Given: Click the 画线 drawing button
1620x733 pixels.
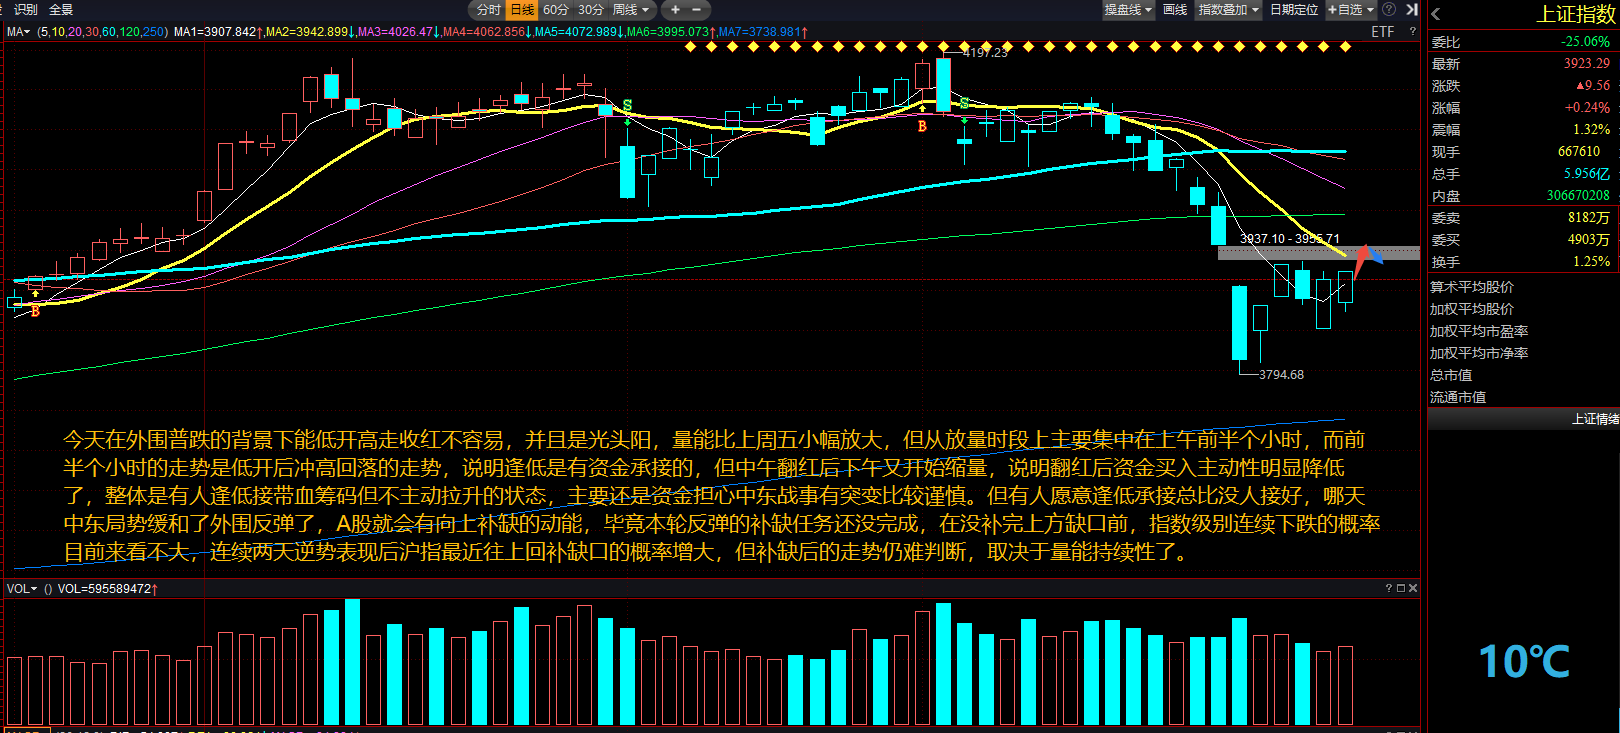Looking at the screenshot, I should (x=1175, y=10).
